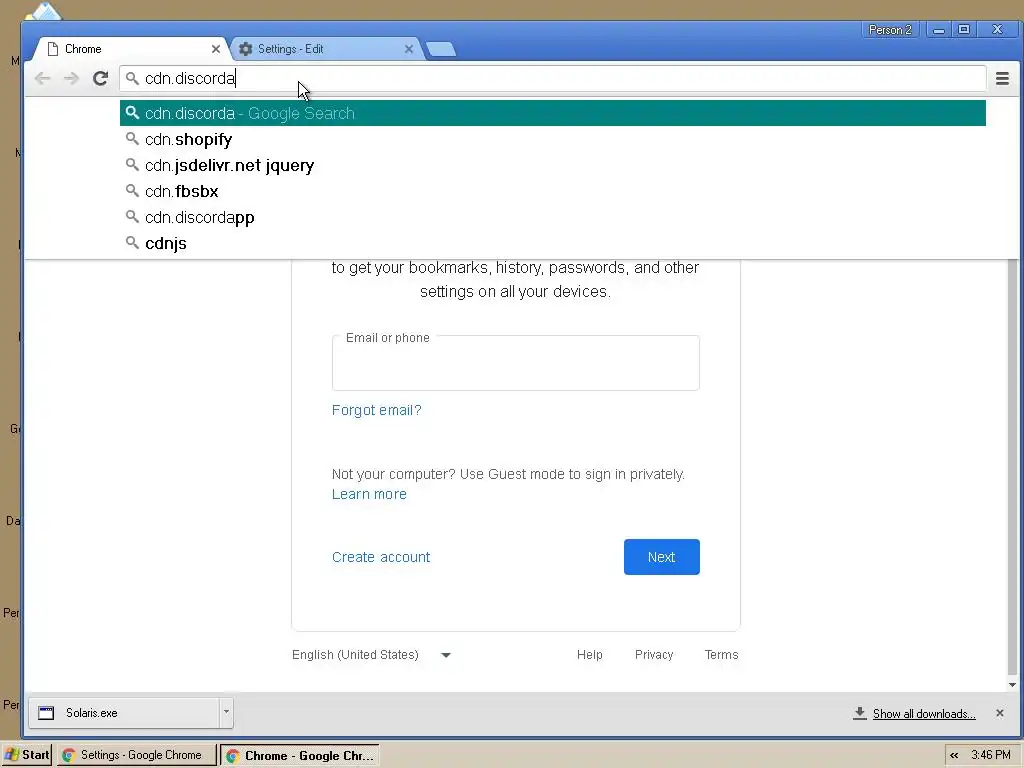Image resolution: width=1024 pixels, height=768 pixels.
Task: Click search icon beside cdn.fbsbx suggestion
Action: tap(133, 190)
